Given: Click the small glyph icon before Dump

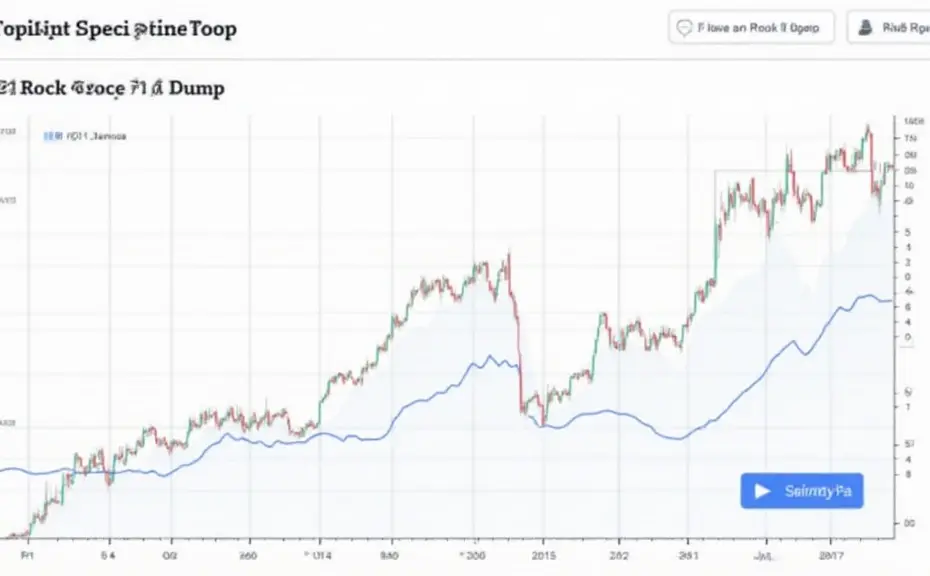Looking at the screenshot, I should pos(157,89).
